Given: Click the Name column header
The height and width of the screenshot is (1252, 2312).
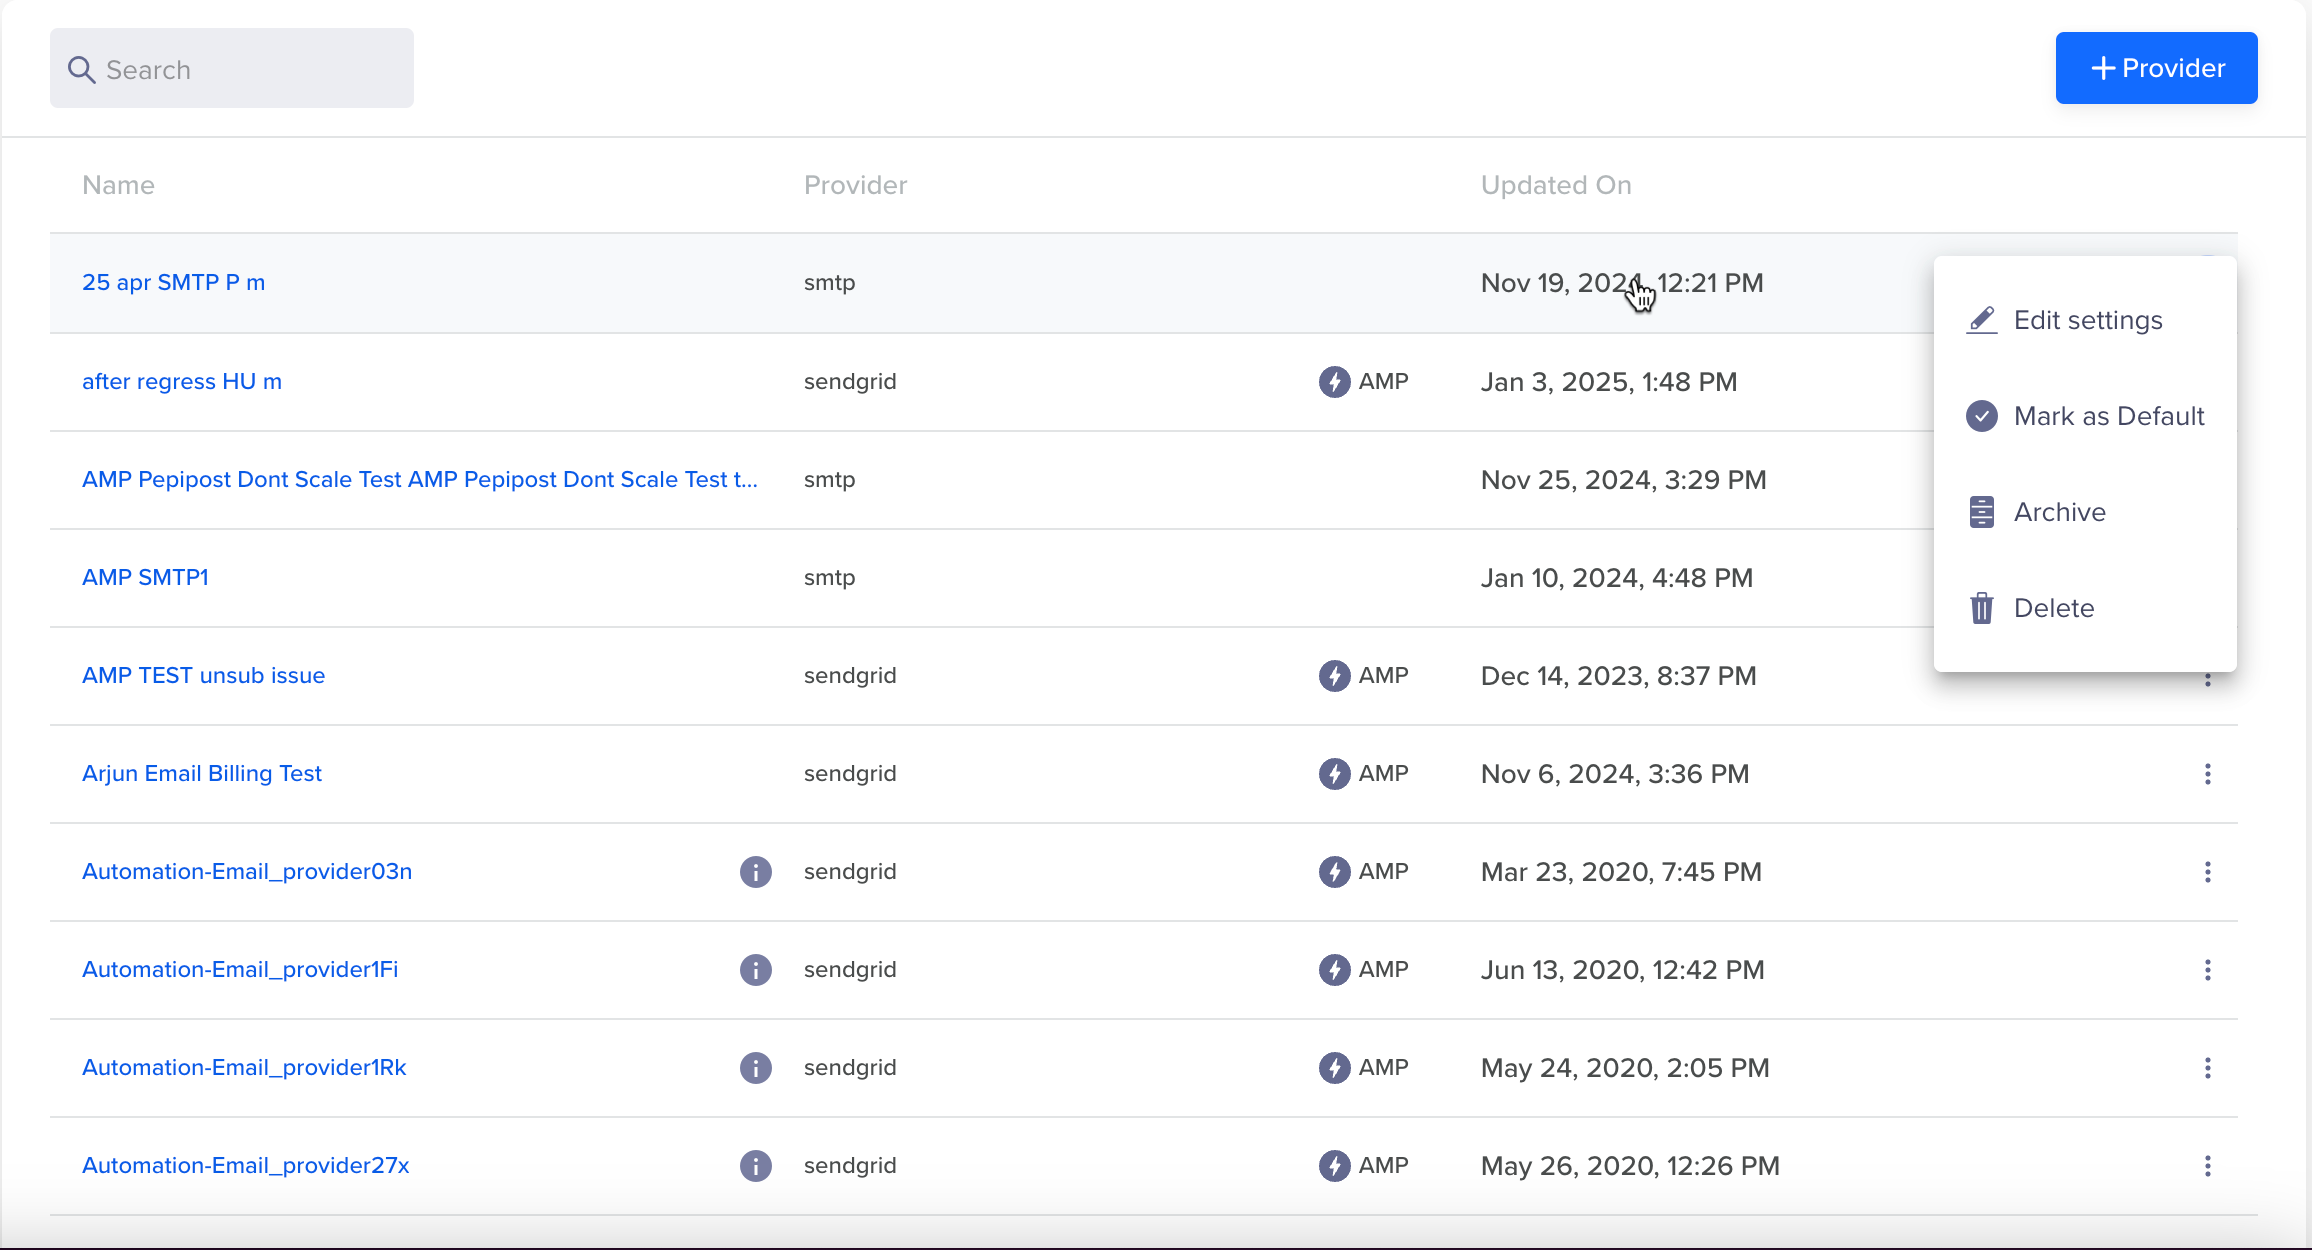Looking at the screenshot, I should 118,185.
